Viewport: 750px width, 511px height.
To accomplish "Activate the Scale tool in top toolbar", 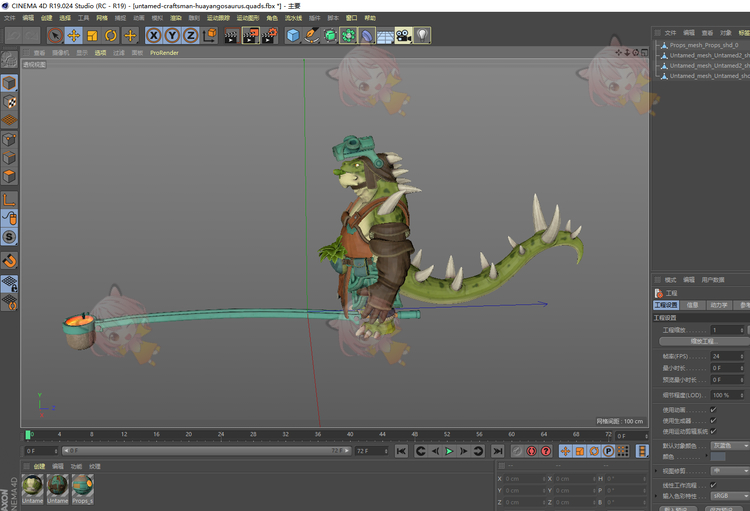I will coord(92,35).
